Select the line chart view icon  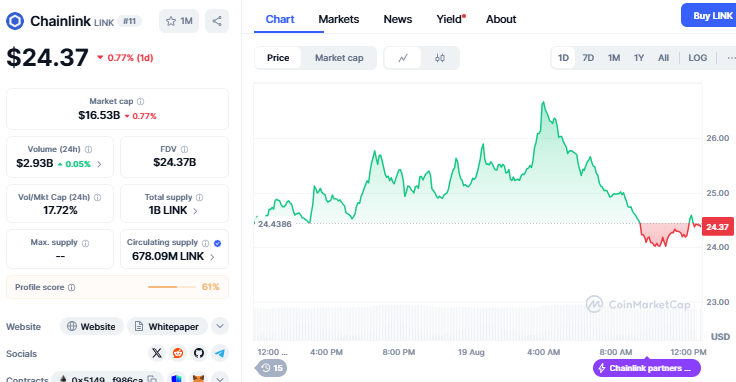403,58
